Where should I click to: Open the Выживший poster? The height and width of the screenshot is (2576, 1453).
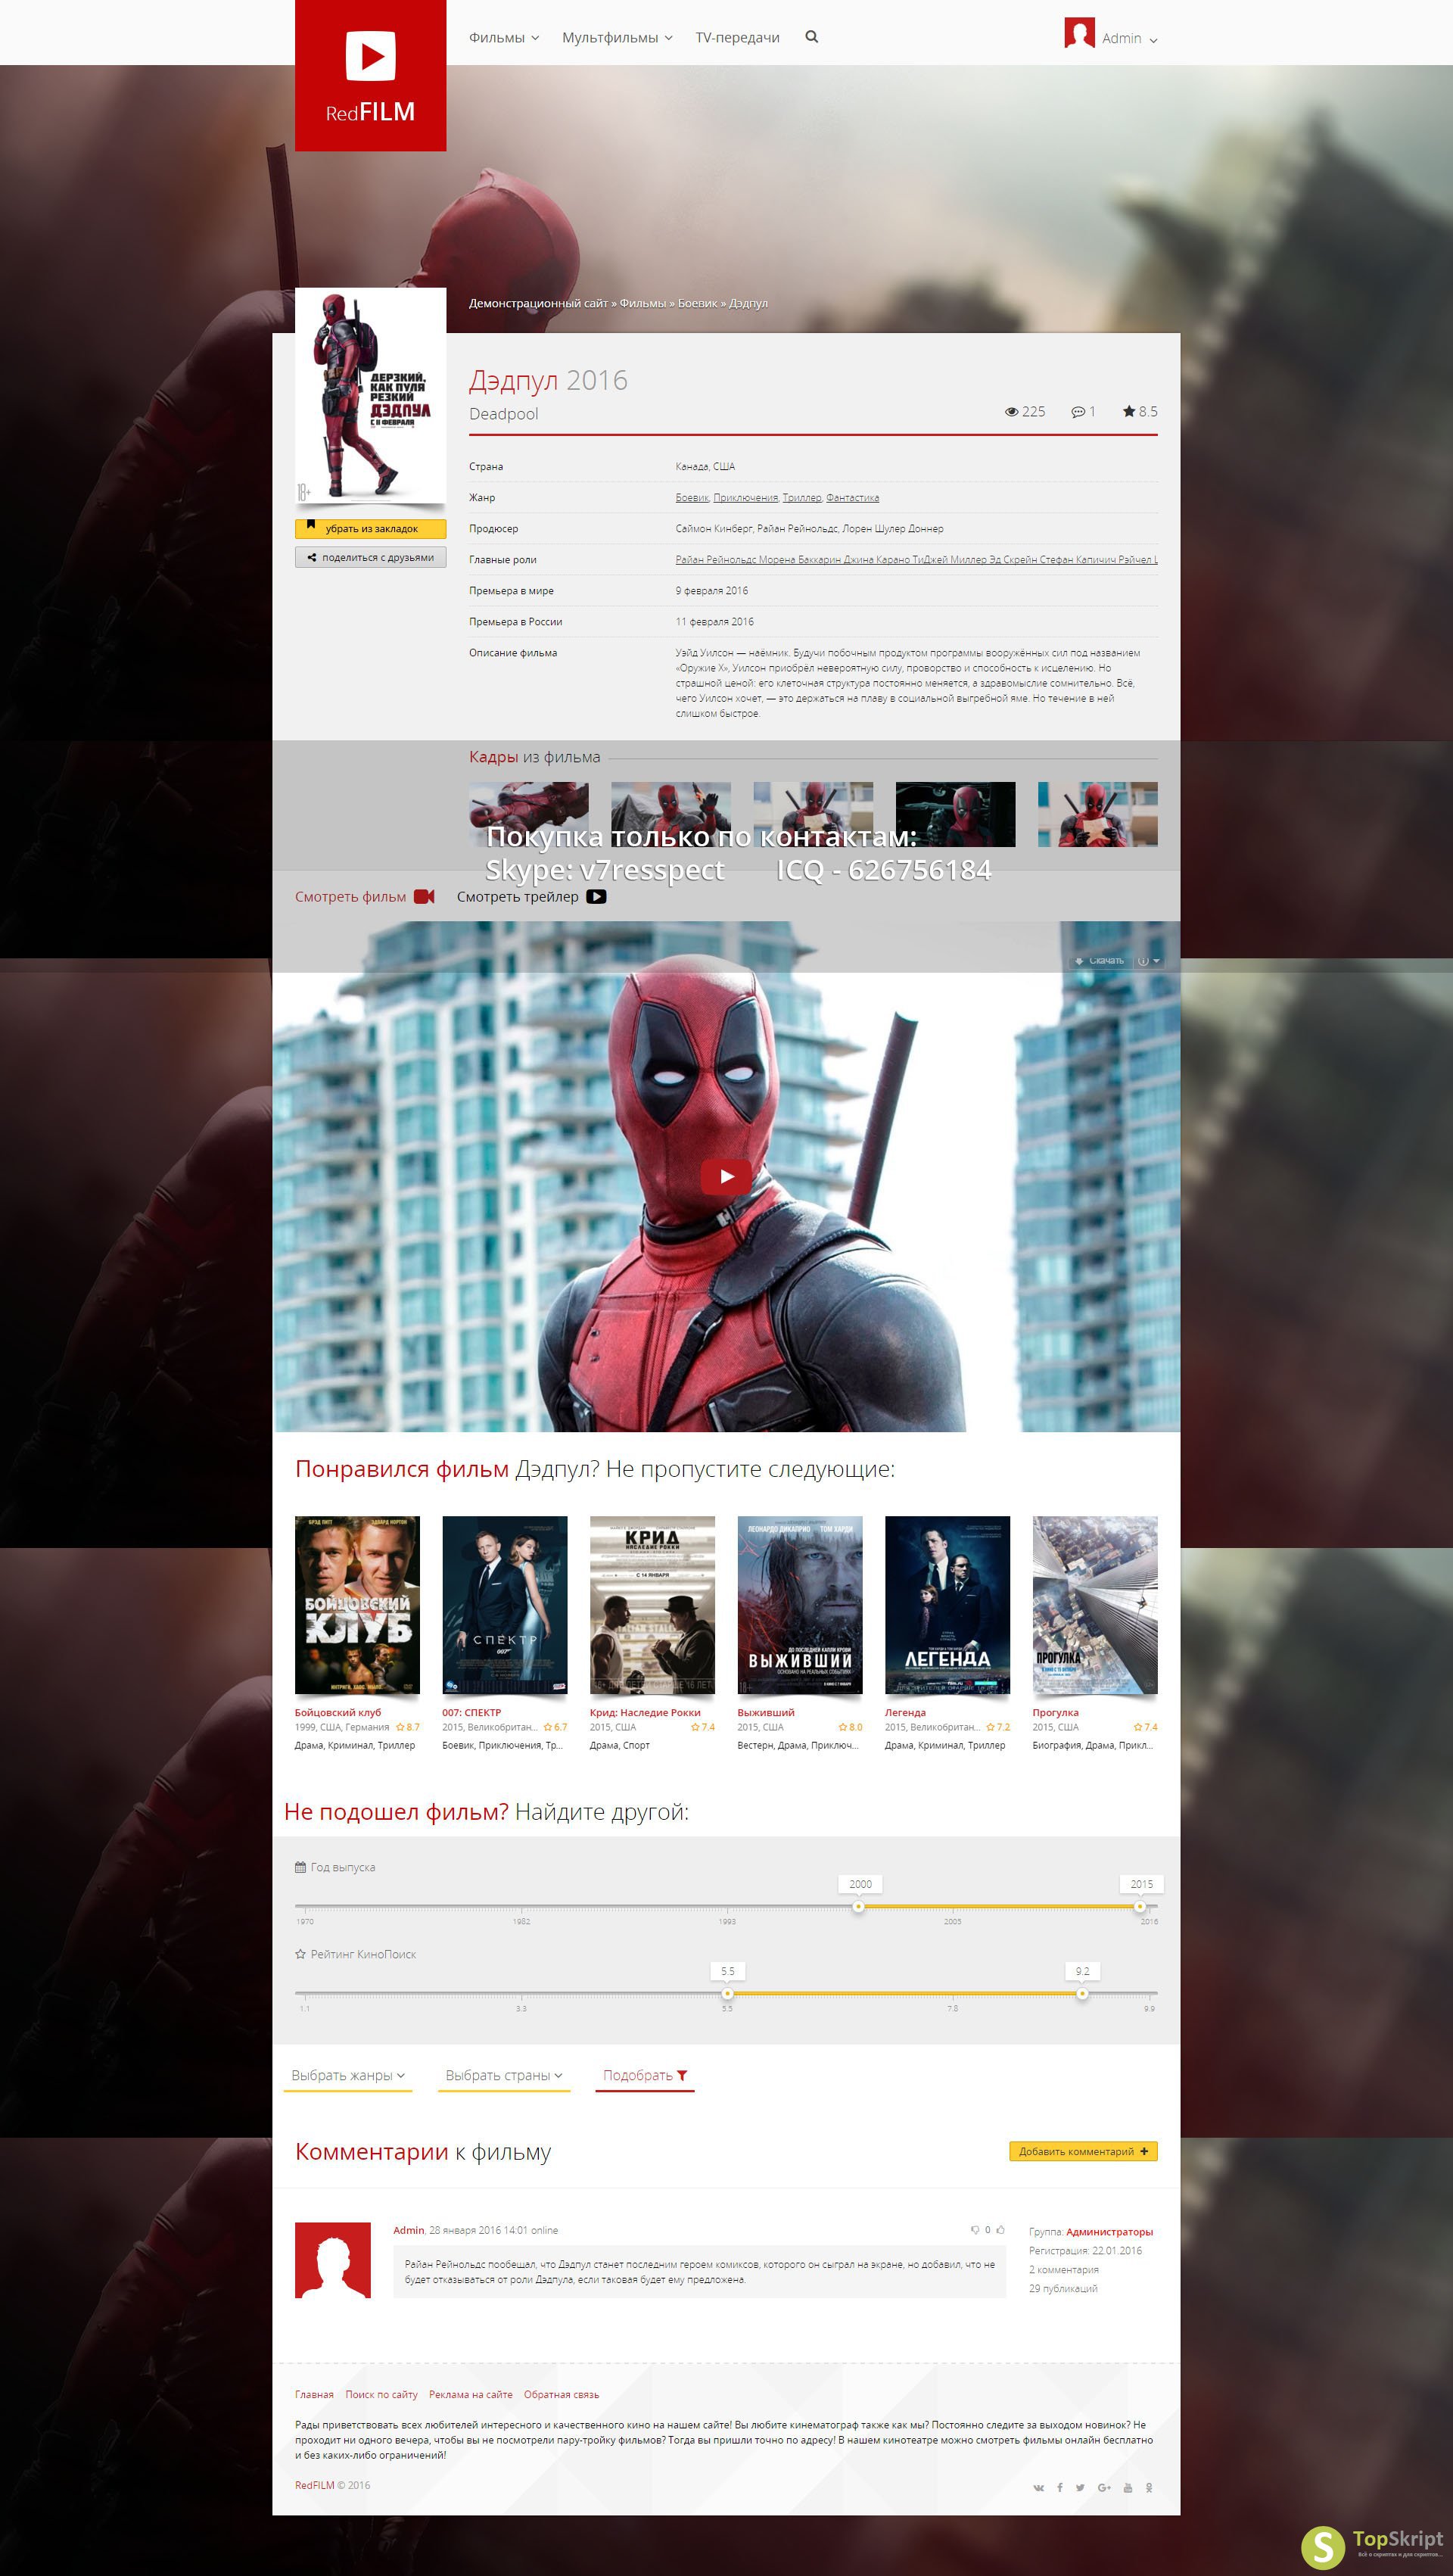point(799,1604)
